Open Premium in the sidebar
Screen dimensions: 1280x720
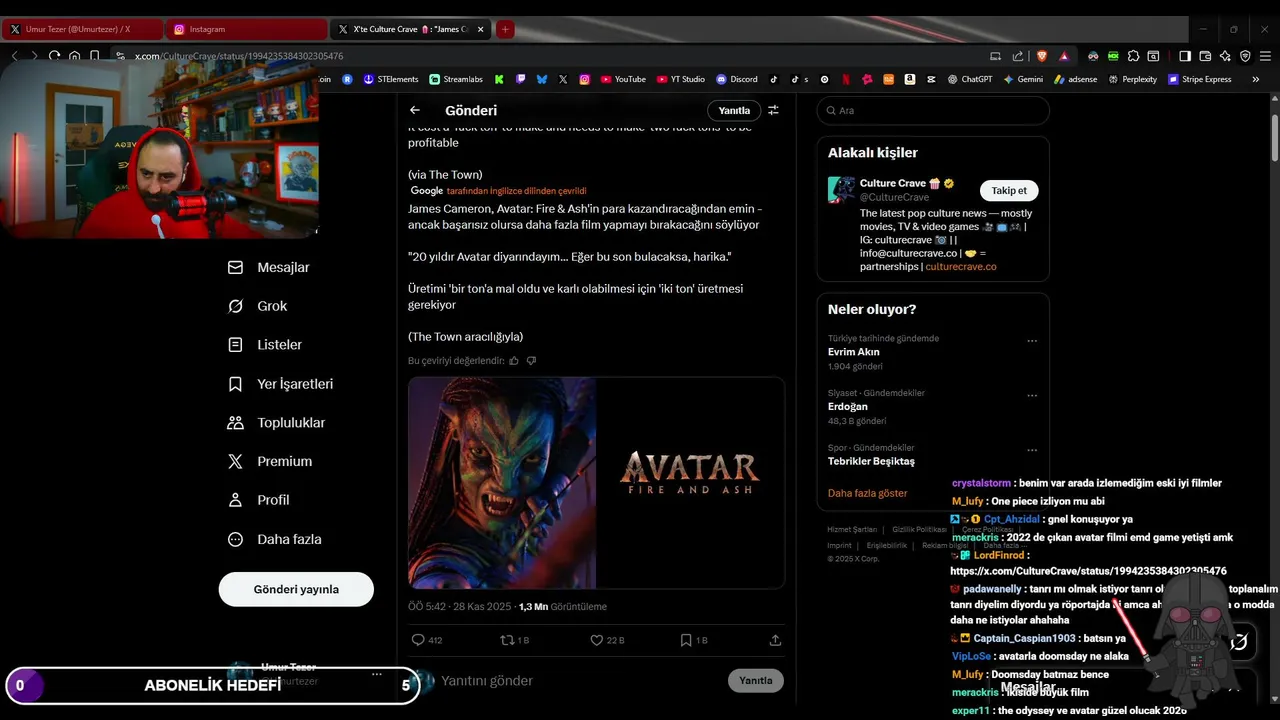(270, 461)
